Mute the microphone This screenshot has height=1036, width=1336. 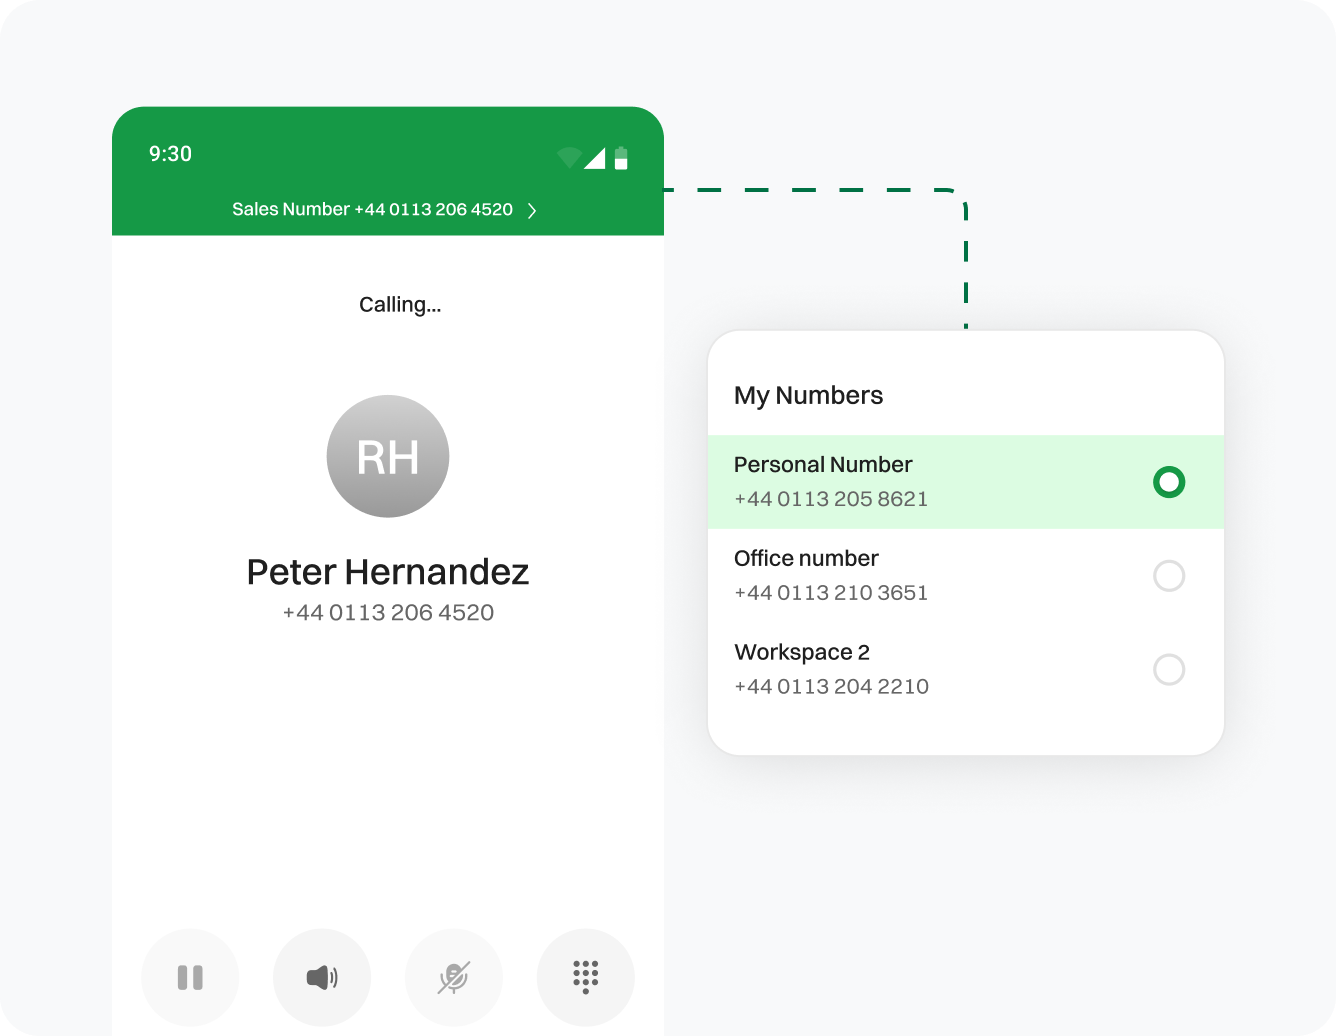pos(454,977)
